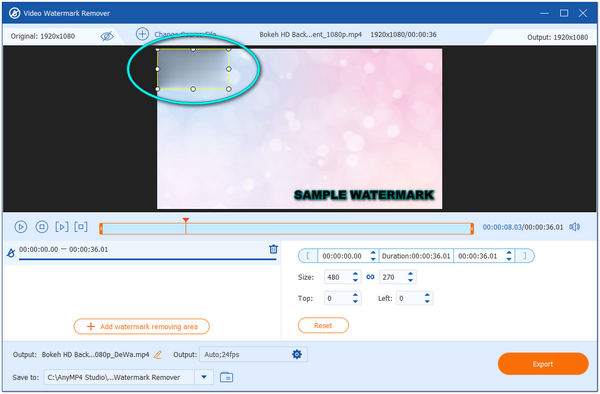Open output settings with gear icon
Image resolution: width=600 pixels, height=394 pixels.
297,355
